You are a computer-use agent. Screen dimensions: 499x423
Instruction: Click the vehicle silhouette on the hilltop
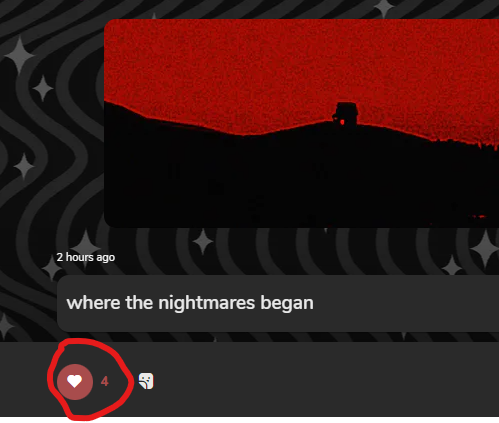pos(345,114)
